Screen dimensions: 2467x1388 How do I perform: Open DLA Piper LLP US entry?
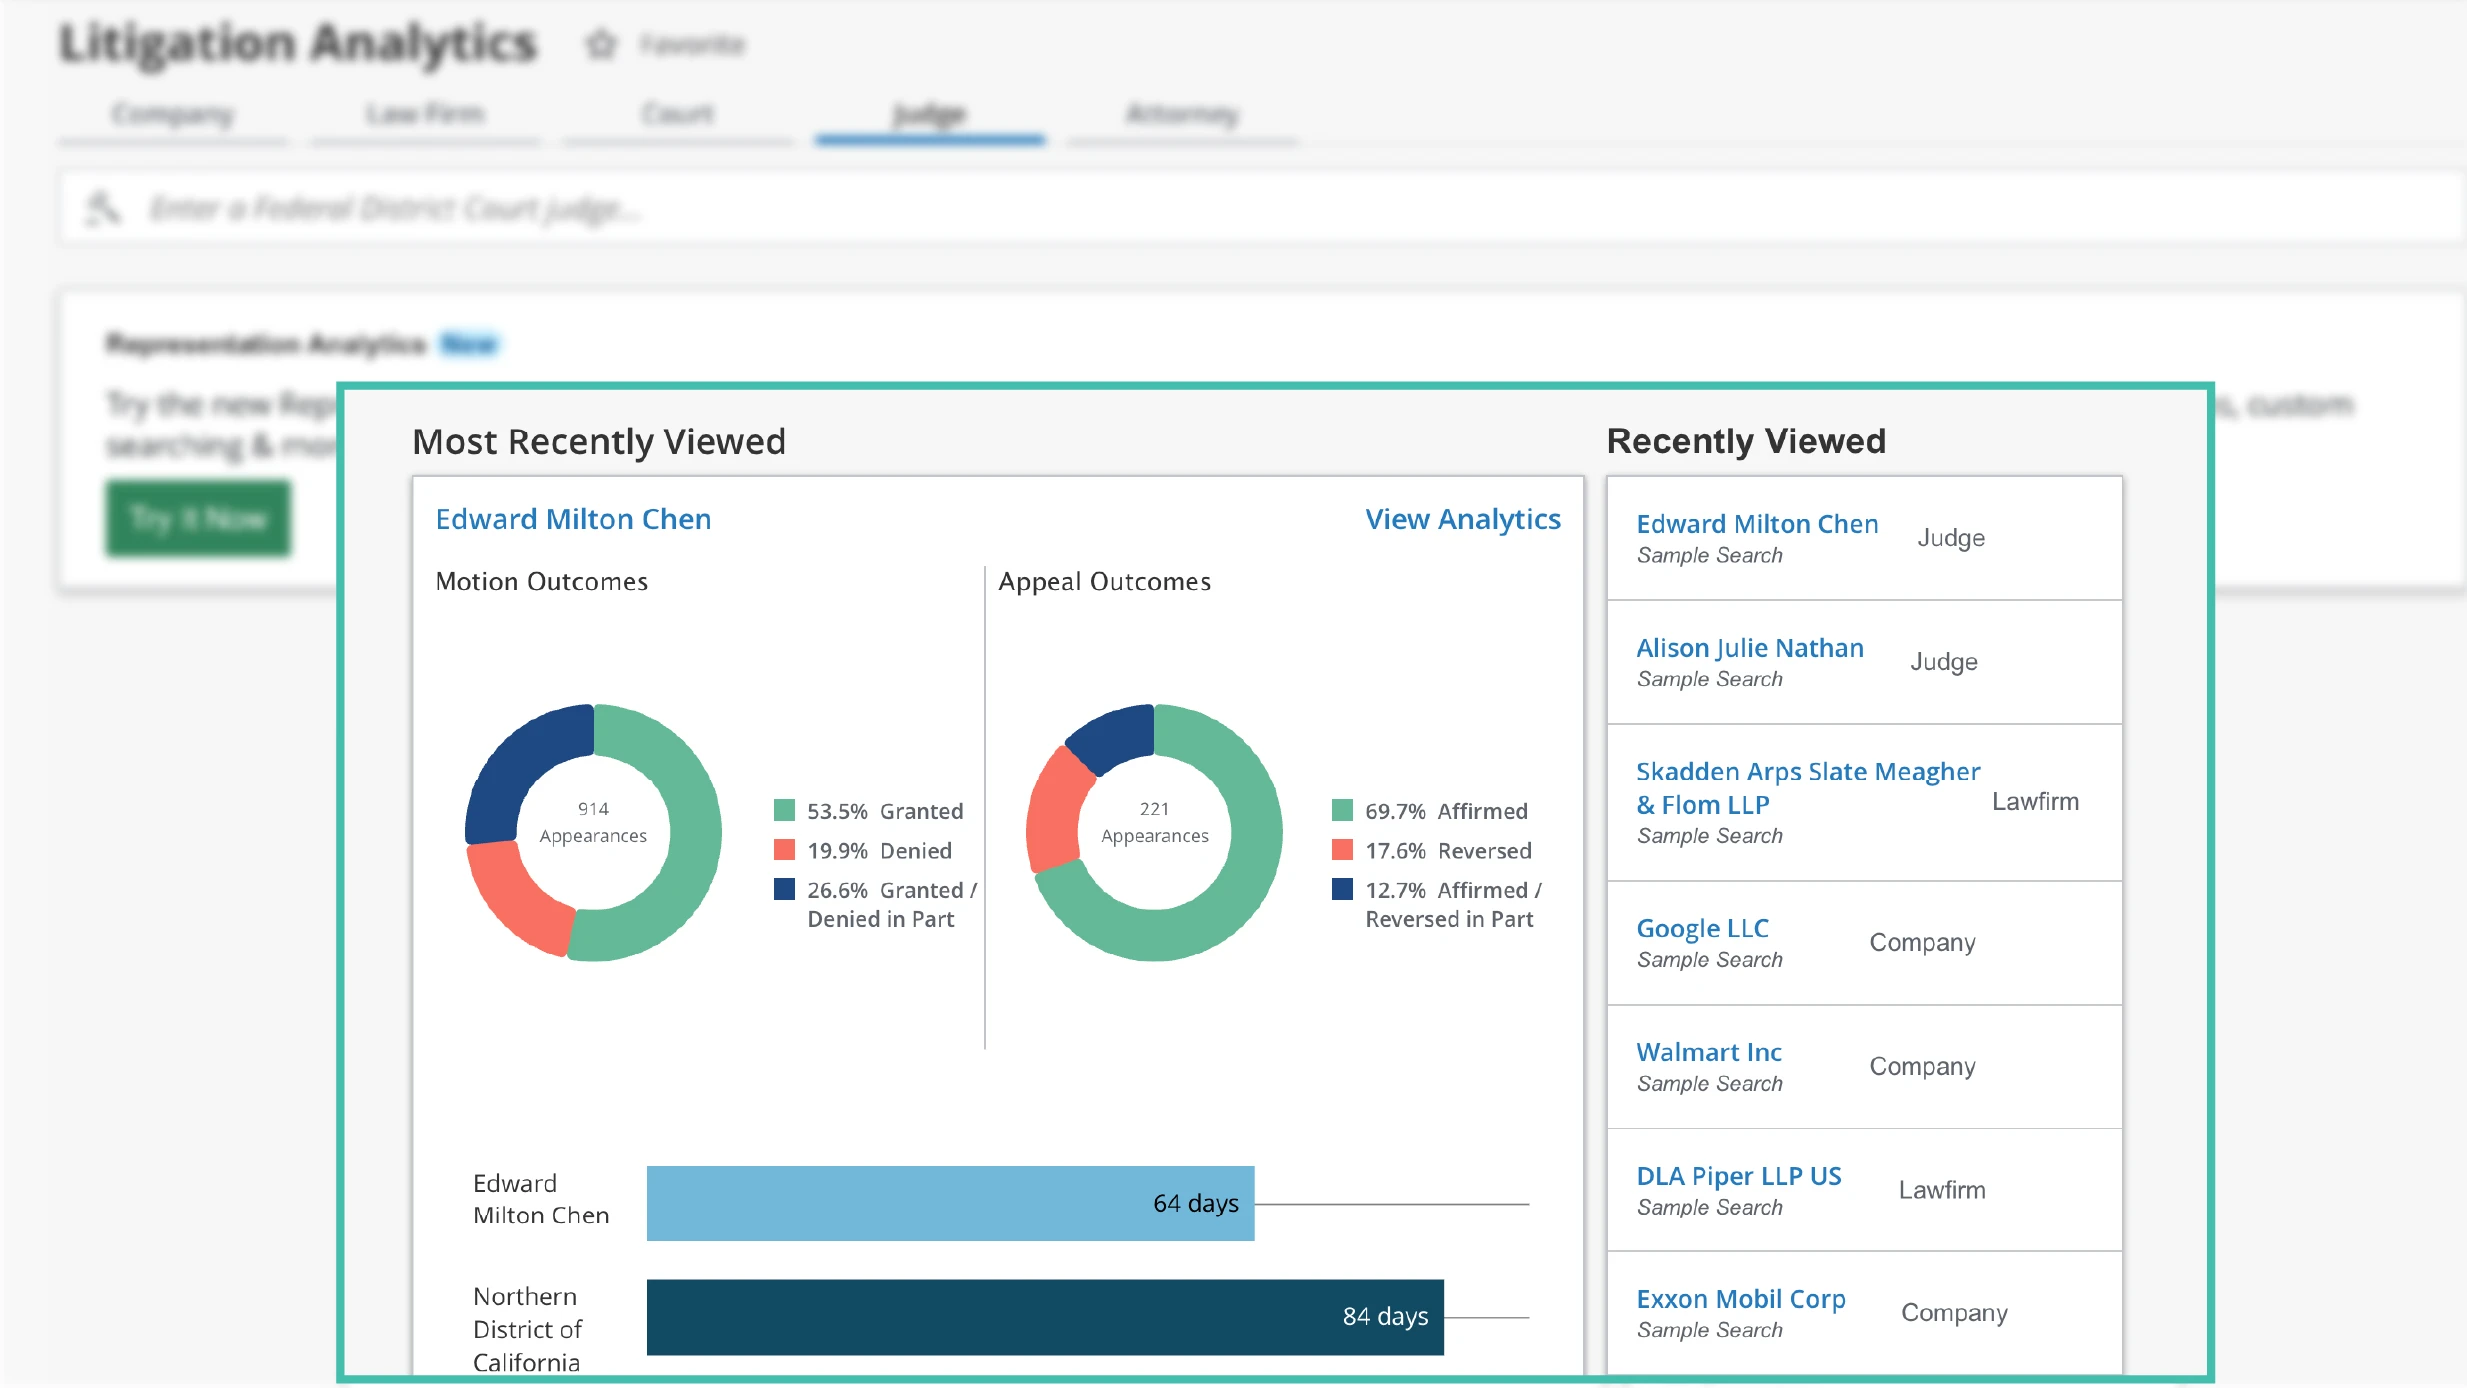tap(1738, 1176)
